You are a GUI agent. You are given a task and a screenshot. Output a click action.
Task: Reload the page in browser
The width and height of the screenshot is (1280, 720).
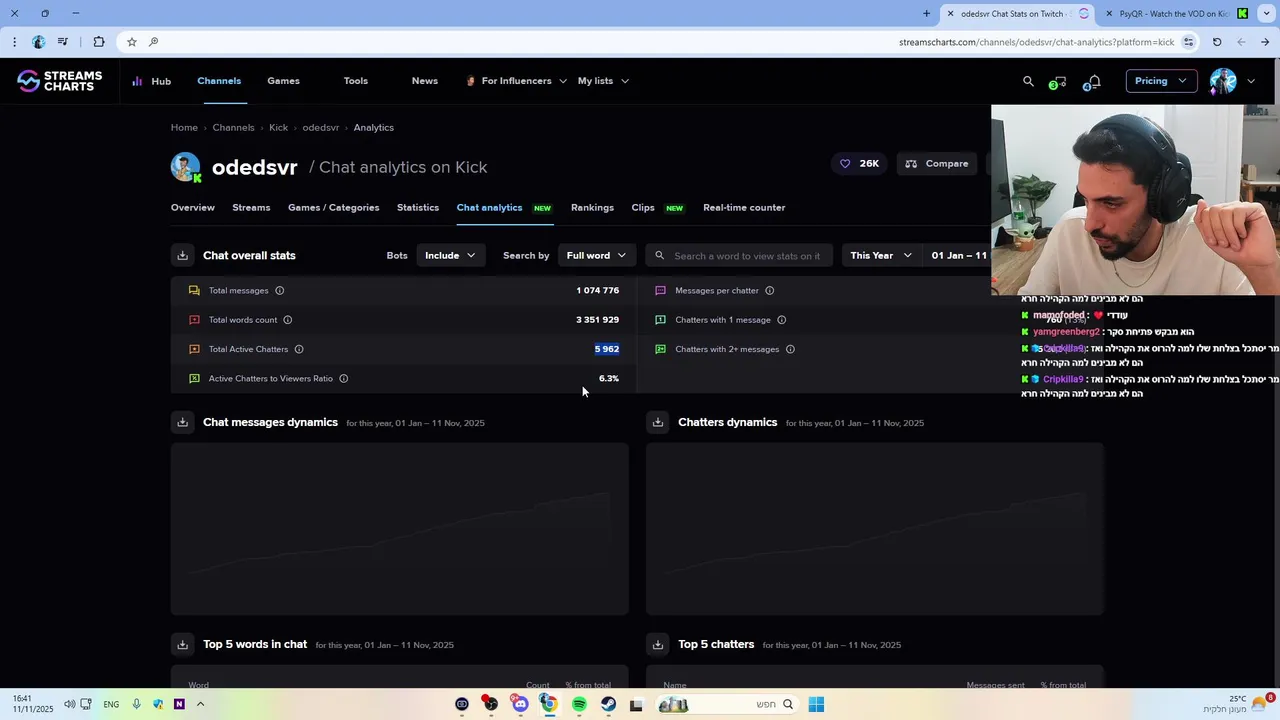1217,42
